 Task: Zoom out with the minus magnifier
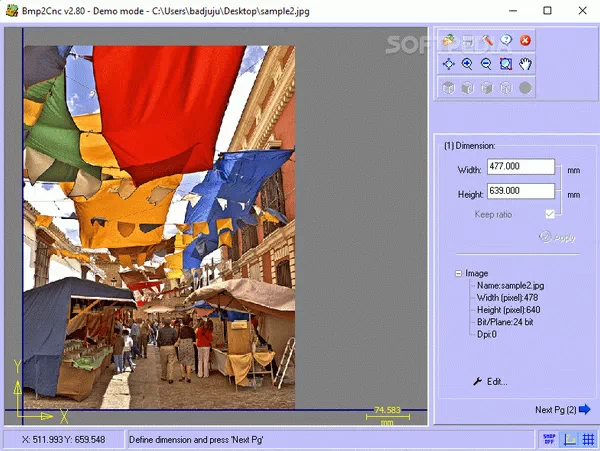tap(487, 64)
